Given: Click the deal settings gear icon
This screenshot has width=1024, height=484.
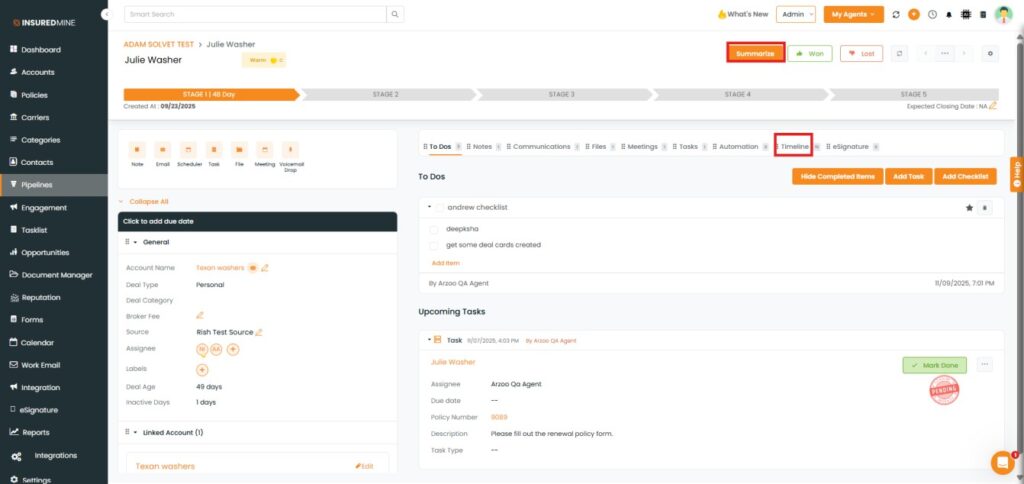Looking at the screenshot, I should click(x=990, y=53).
